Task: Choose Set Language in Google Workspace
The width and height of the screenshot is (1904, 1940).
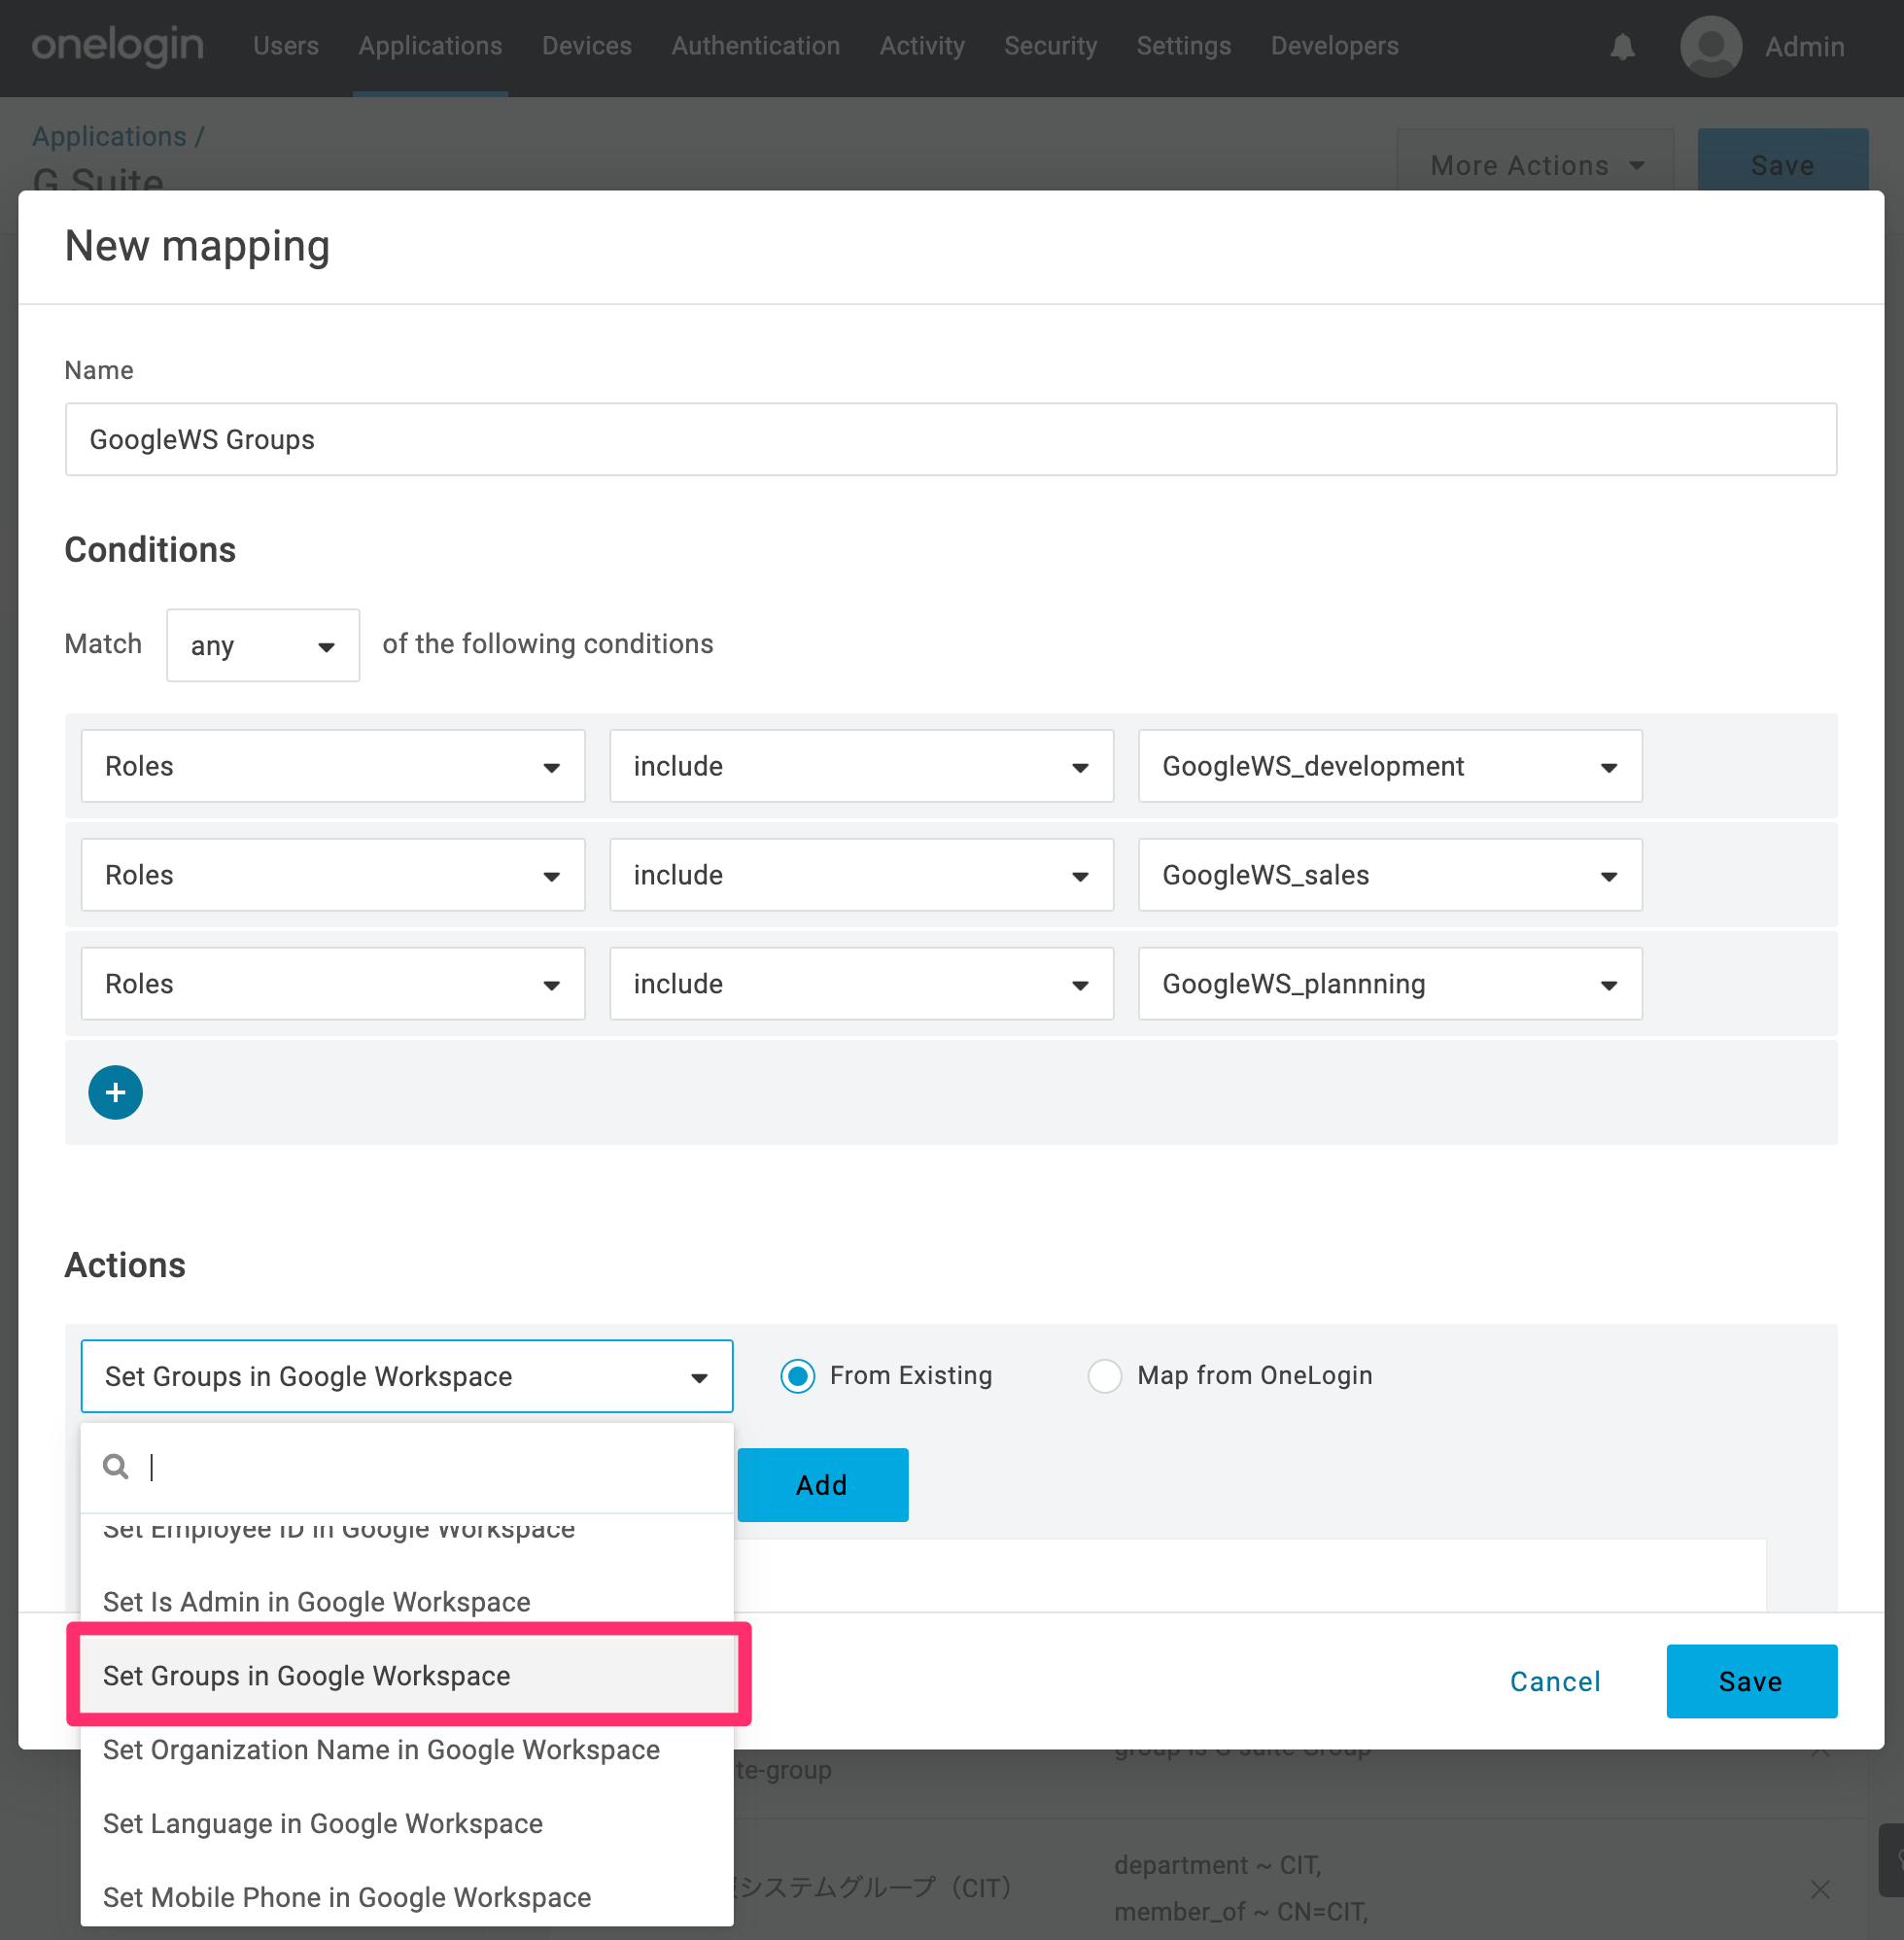Action: click(407, 1824)
